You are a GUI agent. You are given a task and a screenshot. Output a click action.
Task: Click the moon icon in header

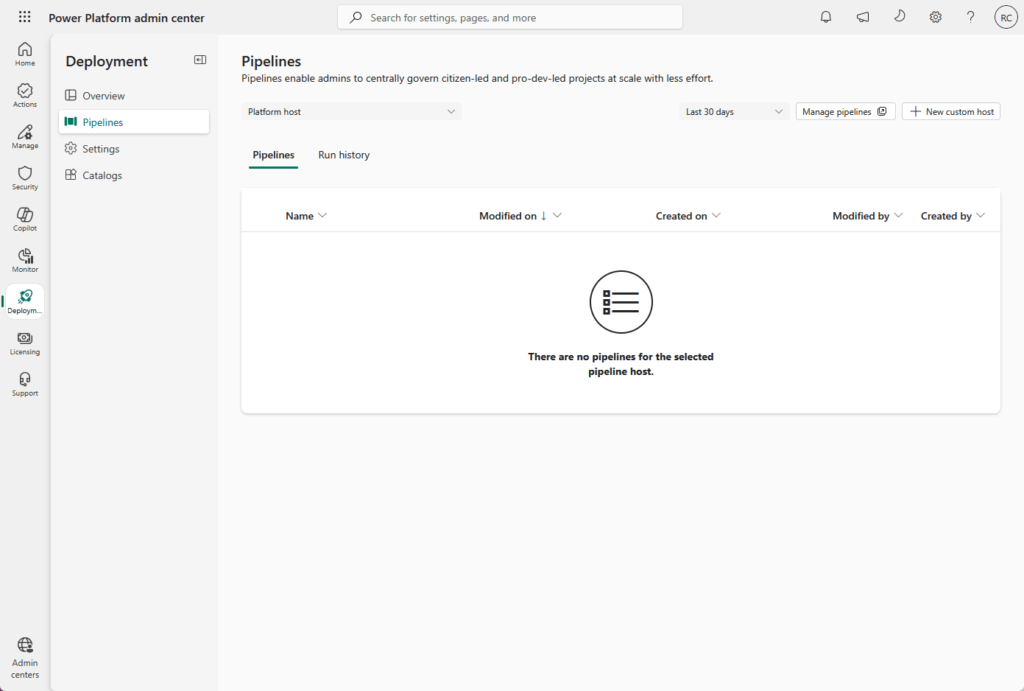899,16
